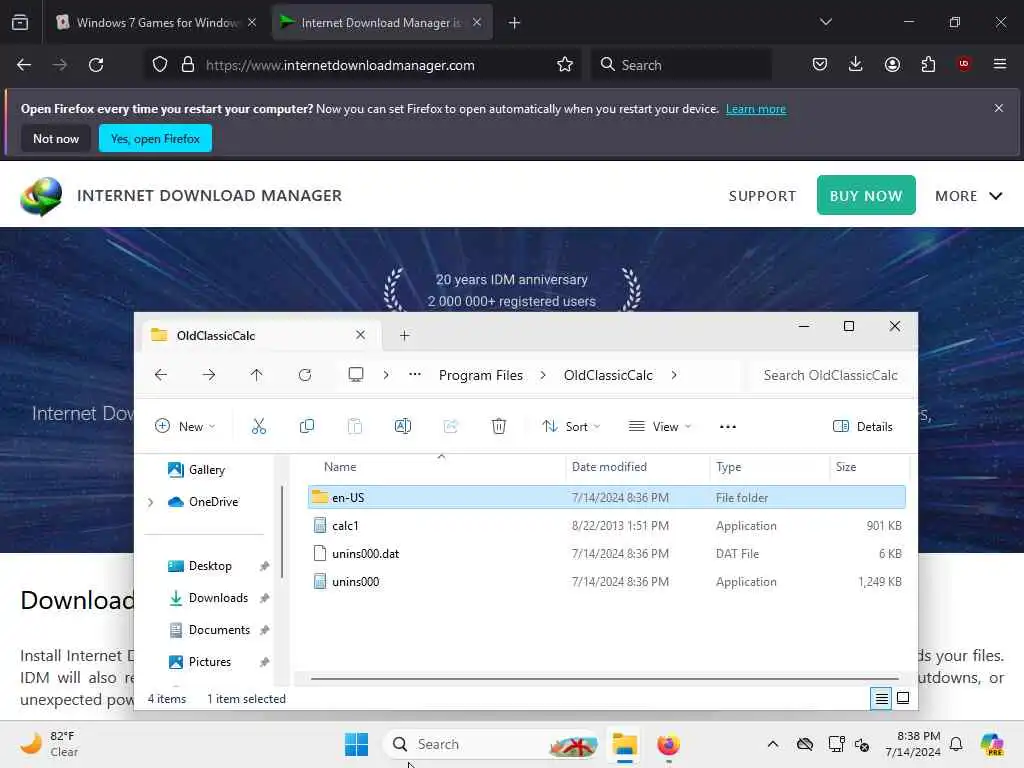Image resolution: width=1024 pixels, height=768 pixels.
Task: Click Yes, open Firefox button
Action: coord(155,138)
